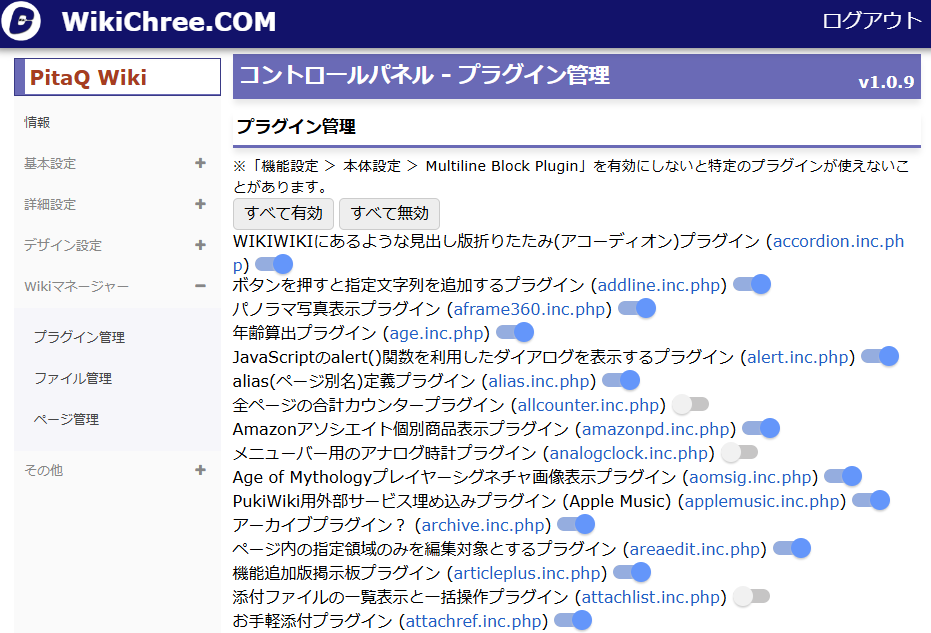Toggle the accordion.inc.php plugin switch
Viewport: 931px width, 633px height.
(x=274, y=264)
